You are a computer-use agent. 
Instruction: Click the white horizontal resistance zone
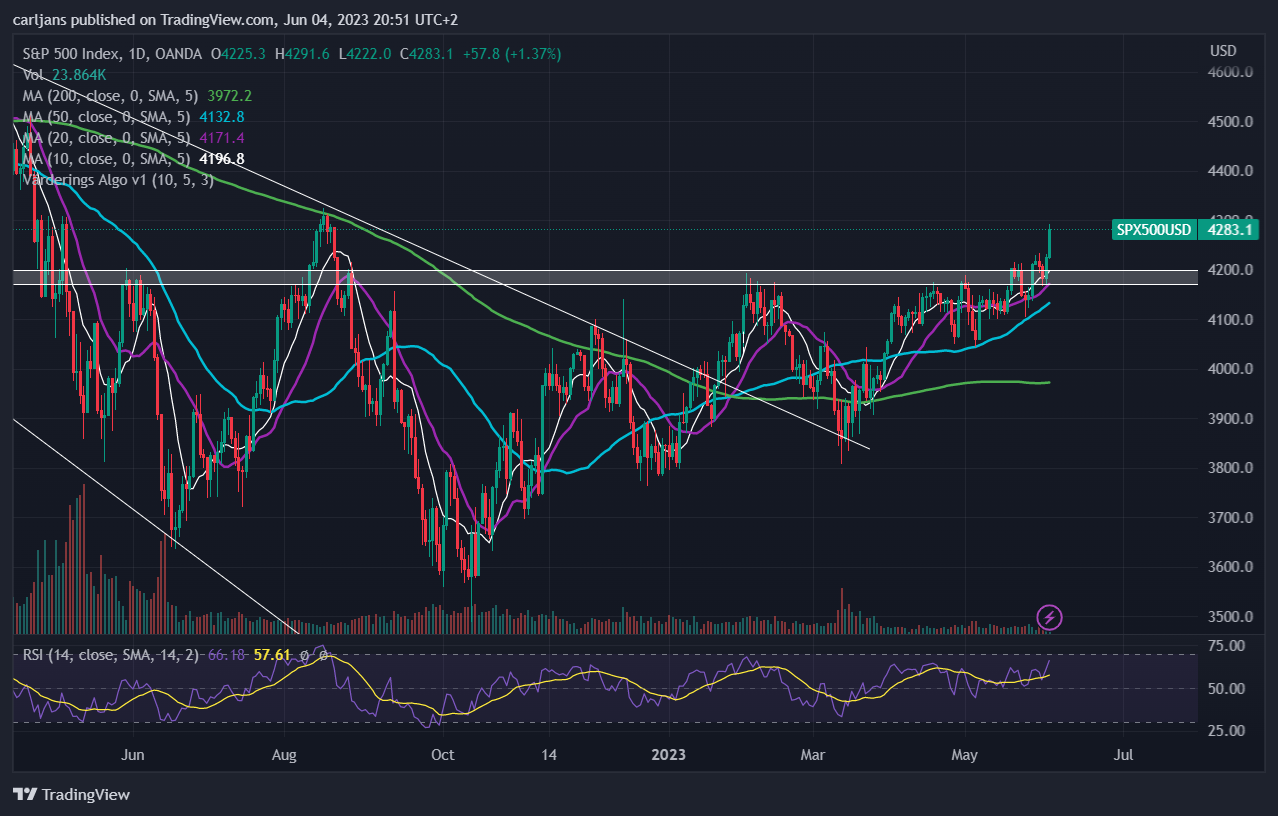605,277
